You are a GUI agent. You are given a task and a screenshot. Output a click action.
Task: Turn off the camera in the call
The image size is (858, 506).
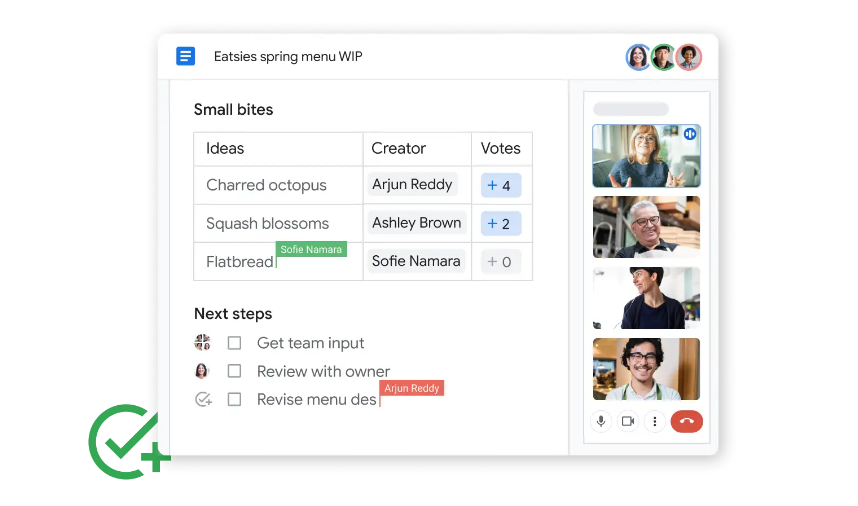point(628,421)
